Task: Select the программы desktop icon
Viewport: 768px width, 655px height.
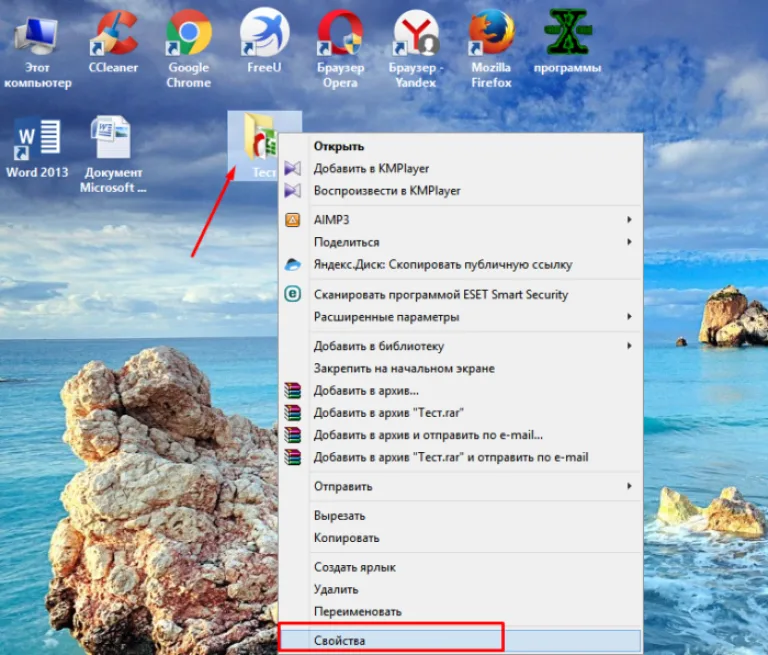Action: [x=567, y=41]
